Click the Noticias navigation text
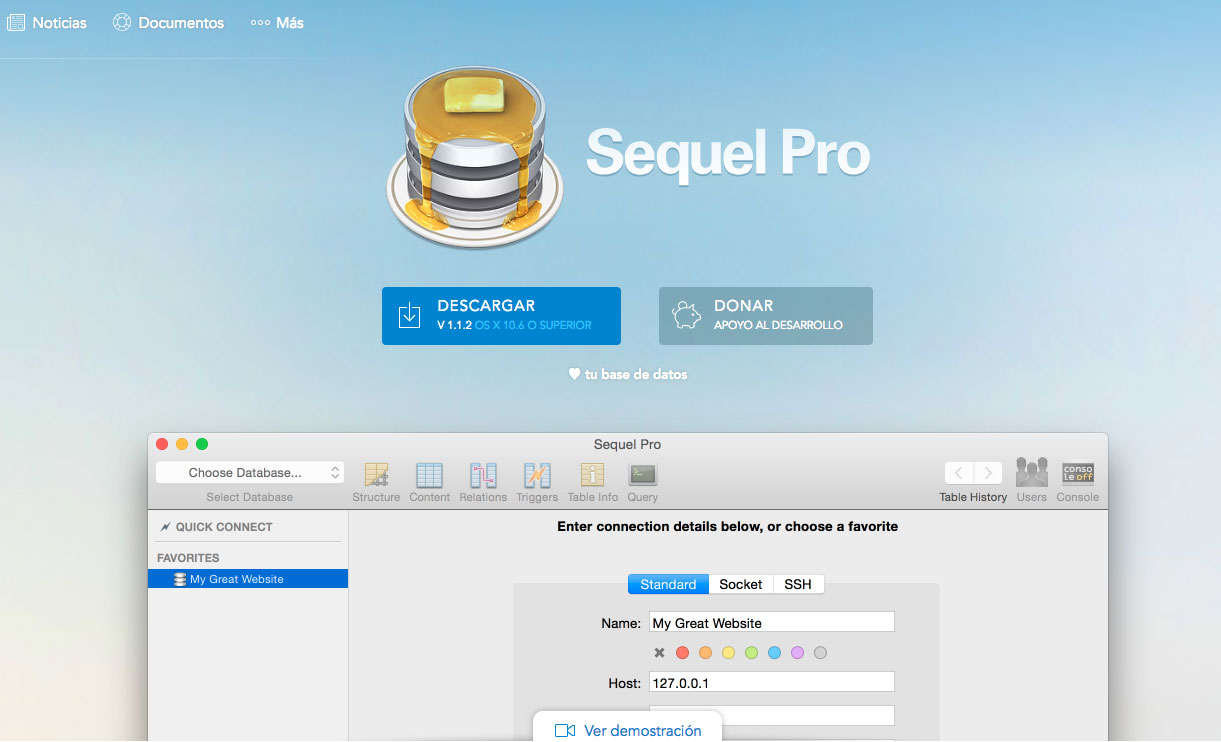This screenshot has height=742, width=1221. click(x=60, y=22)
